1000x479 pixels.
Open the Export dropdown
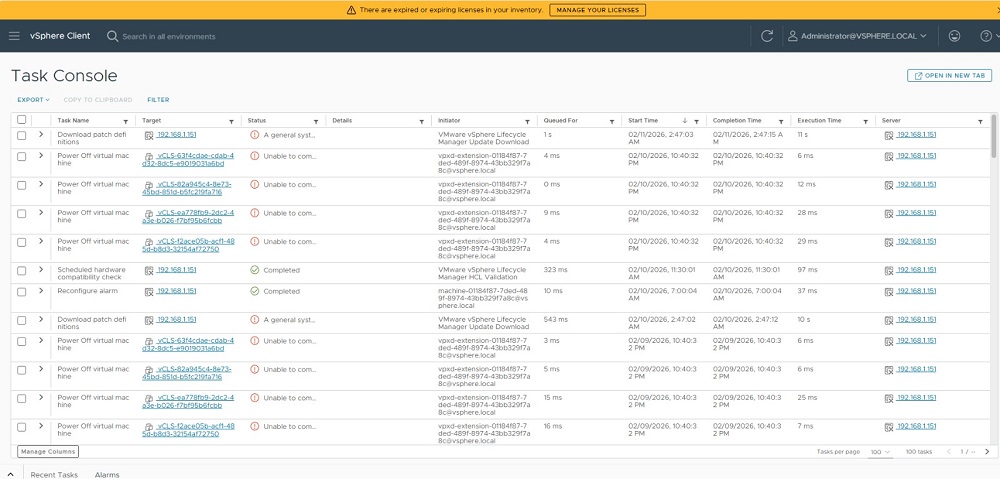(x=33, y=100)
